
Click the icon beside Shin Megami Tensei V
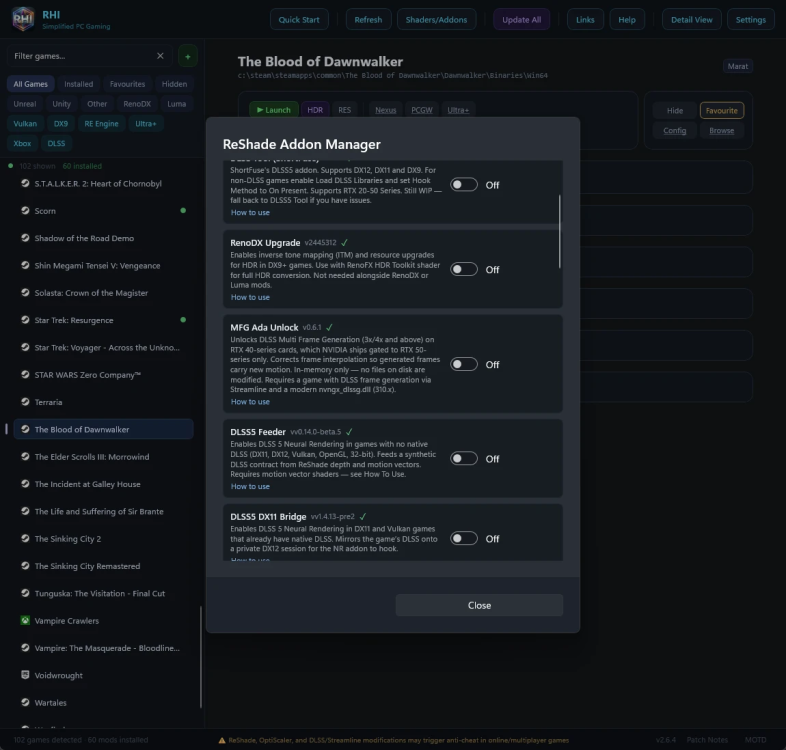[x=25, y=265]
